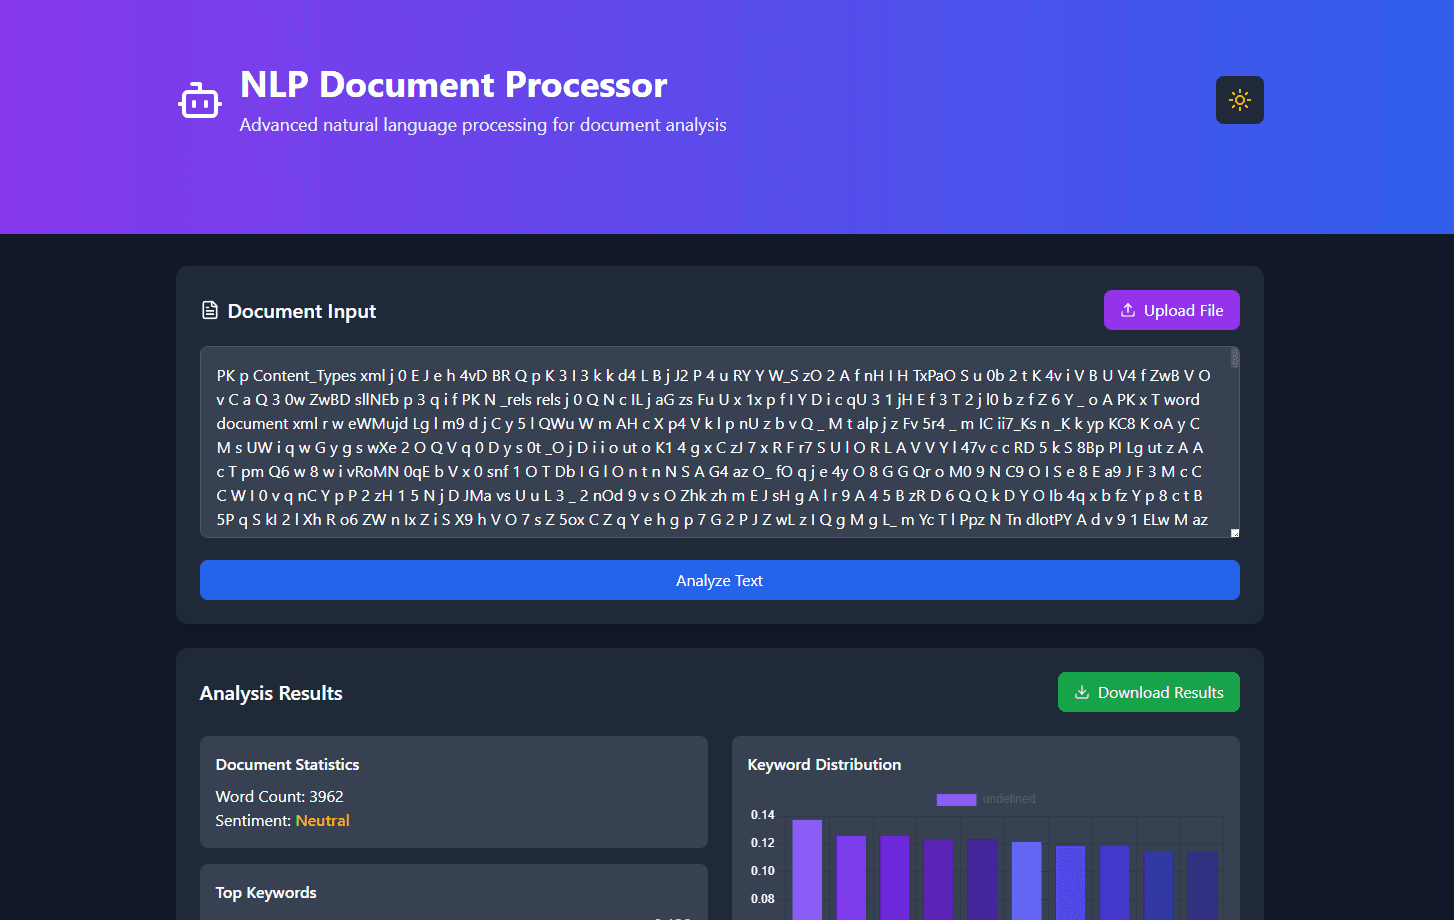Click the 'undefined' chart legend label
Viewport: 1454px width, 920px height.
click(1009, 799)
